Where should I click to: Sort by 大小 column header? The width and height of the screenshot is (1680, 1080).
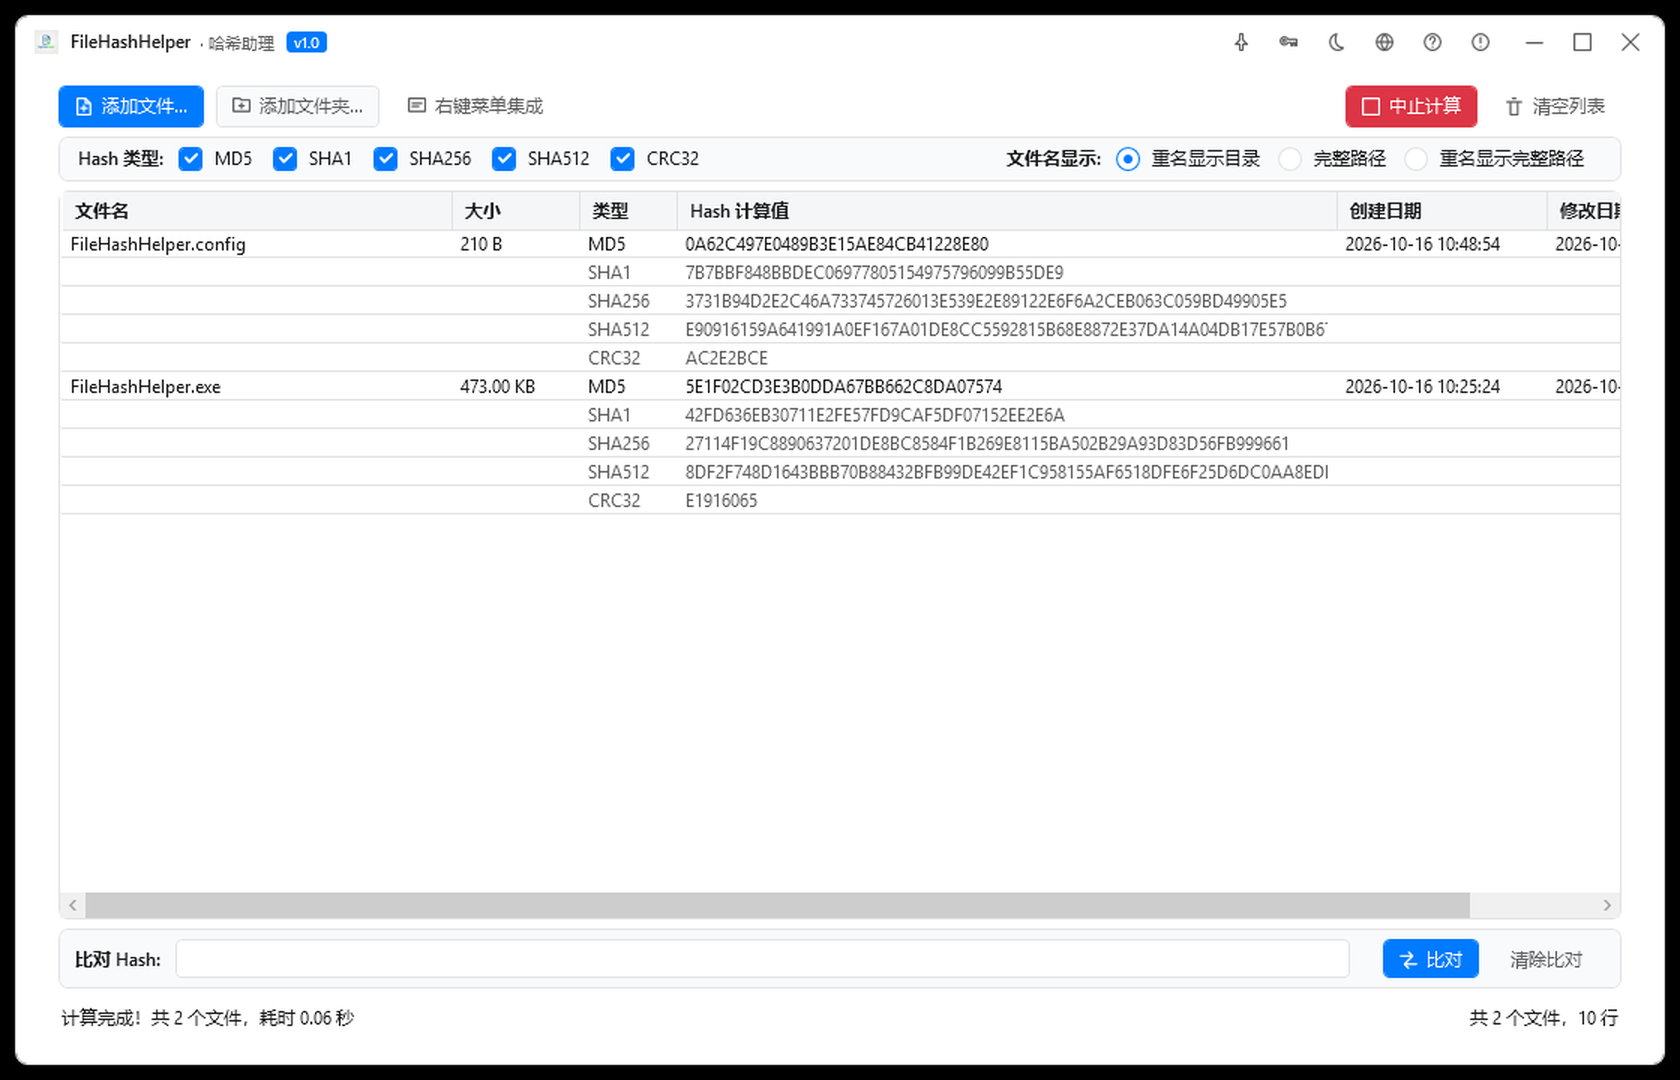pyautogui.click(x=516, y=211)
